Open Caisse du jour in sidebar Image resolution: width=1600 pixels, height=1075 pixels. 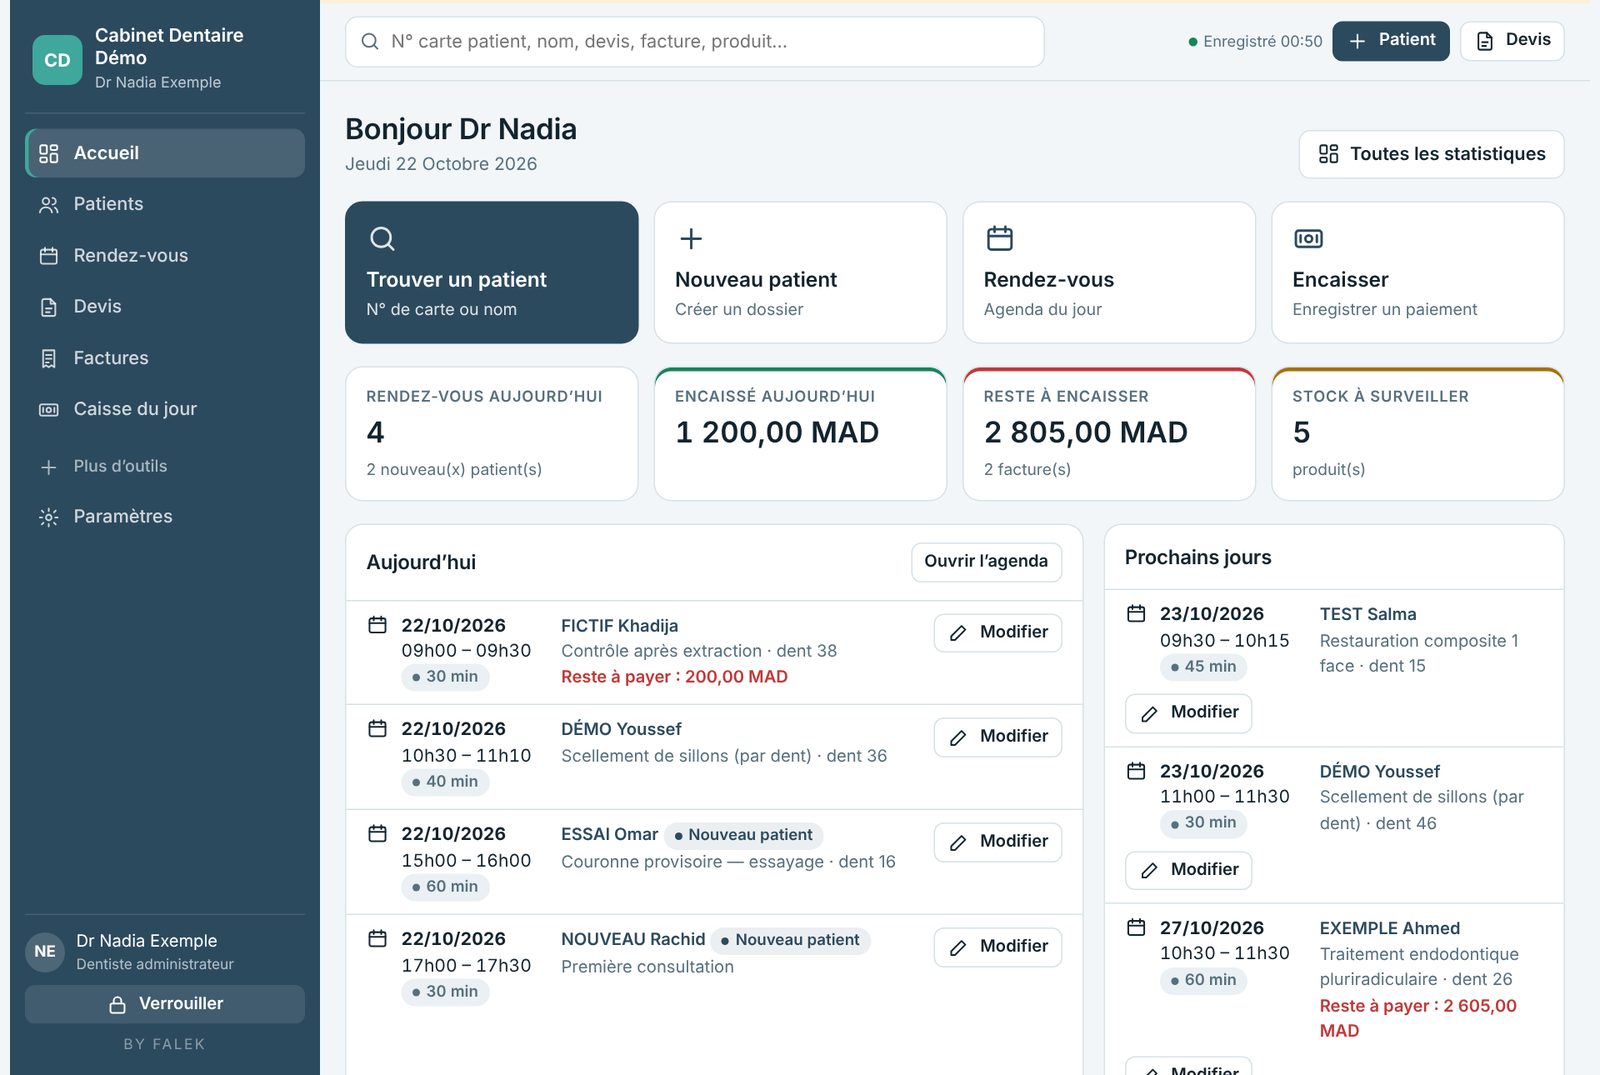pos(165,409)
